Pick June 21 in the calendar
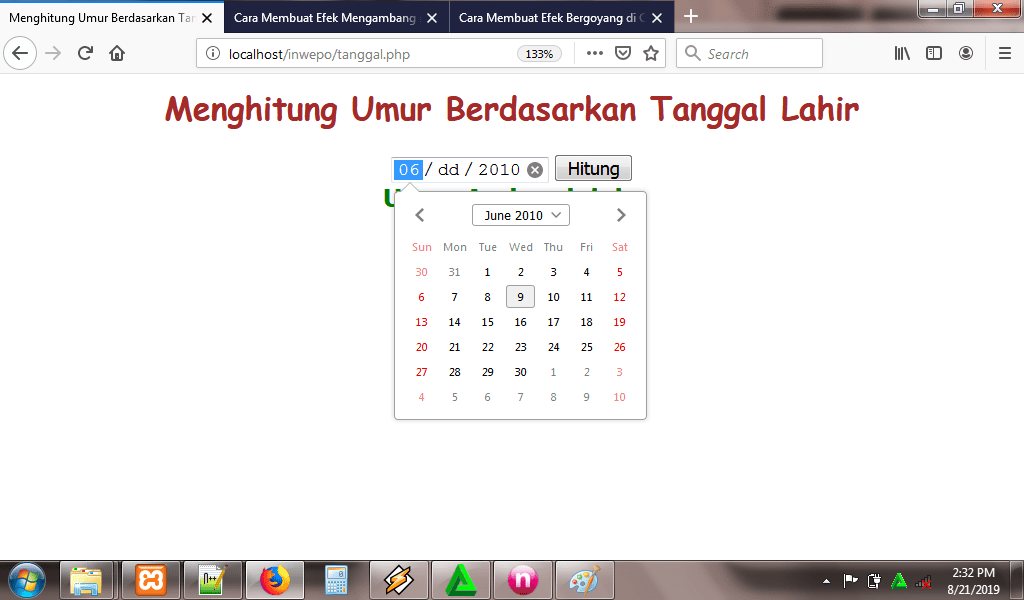The width and height of the screenshot is (1024, 600). pos(455,347)
